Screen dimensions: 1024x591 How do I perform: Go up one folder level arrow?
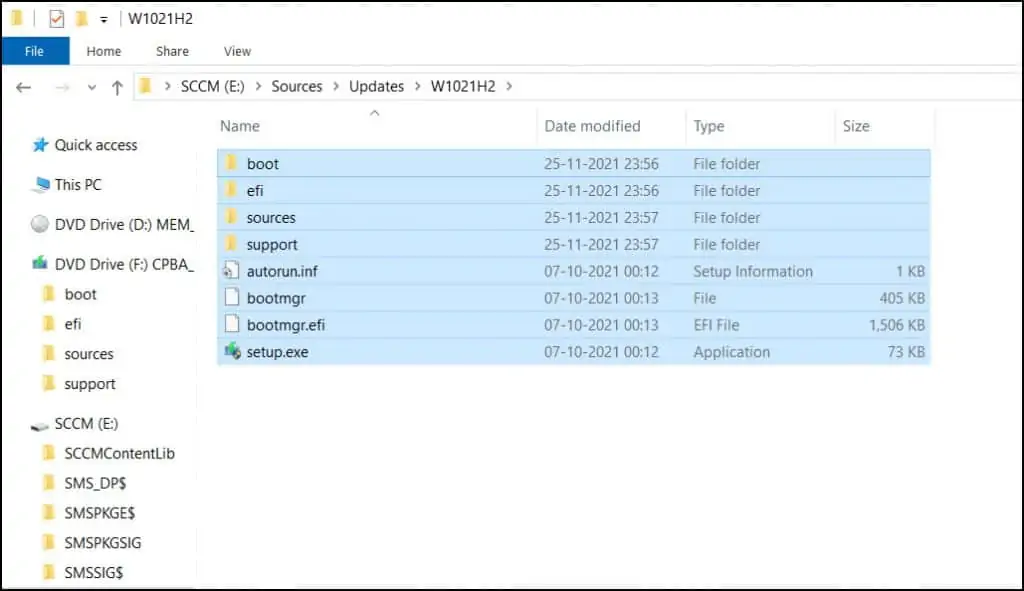coord(118,87)
